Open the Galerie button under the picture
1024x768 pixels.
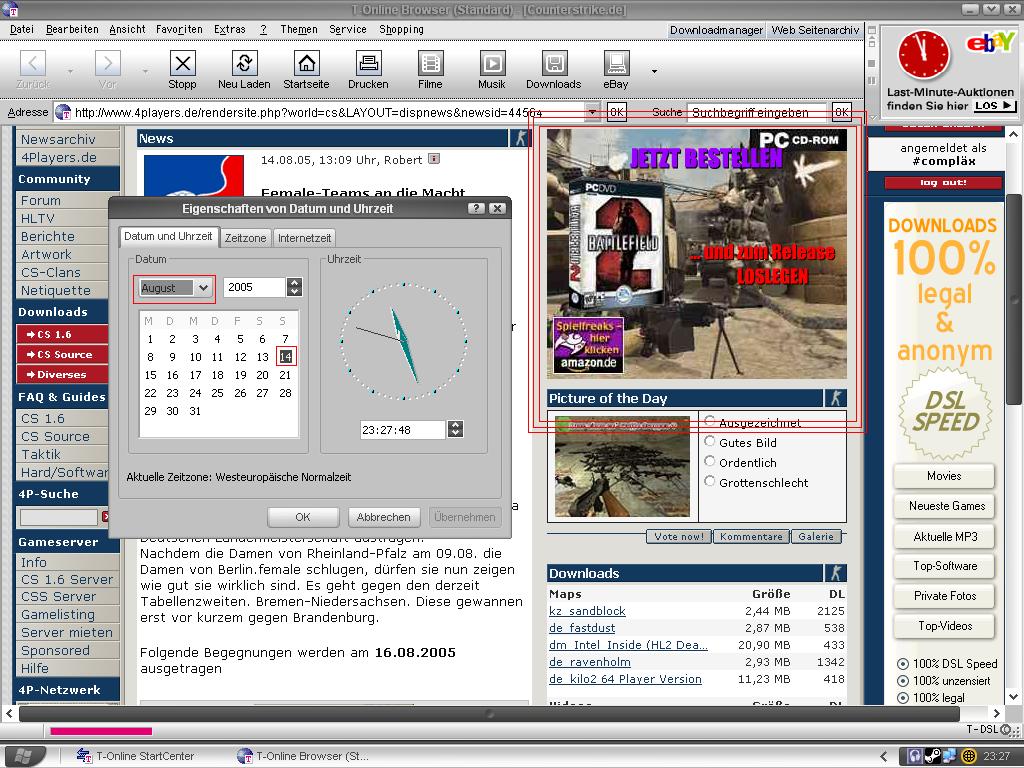pyautogui.click(x=816, y=536)
